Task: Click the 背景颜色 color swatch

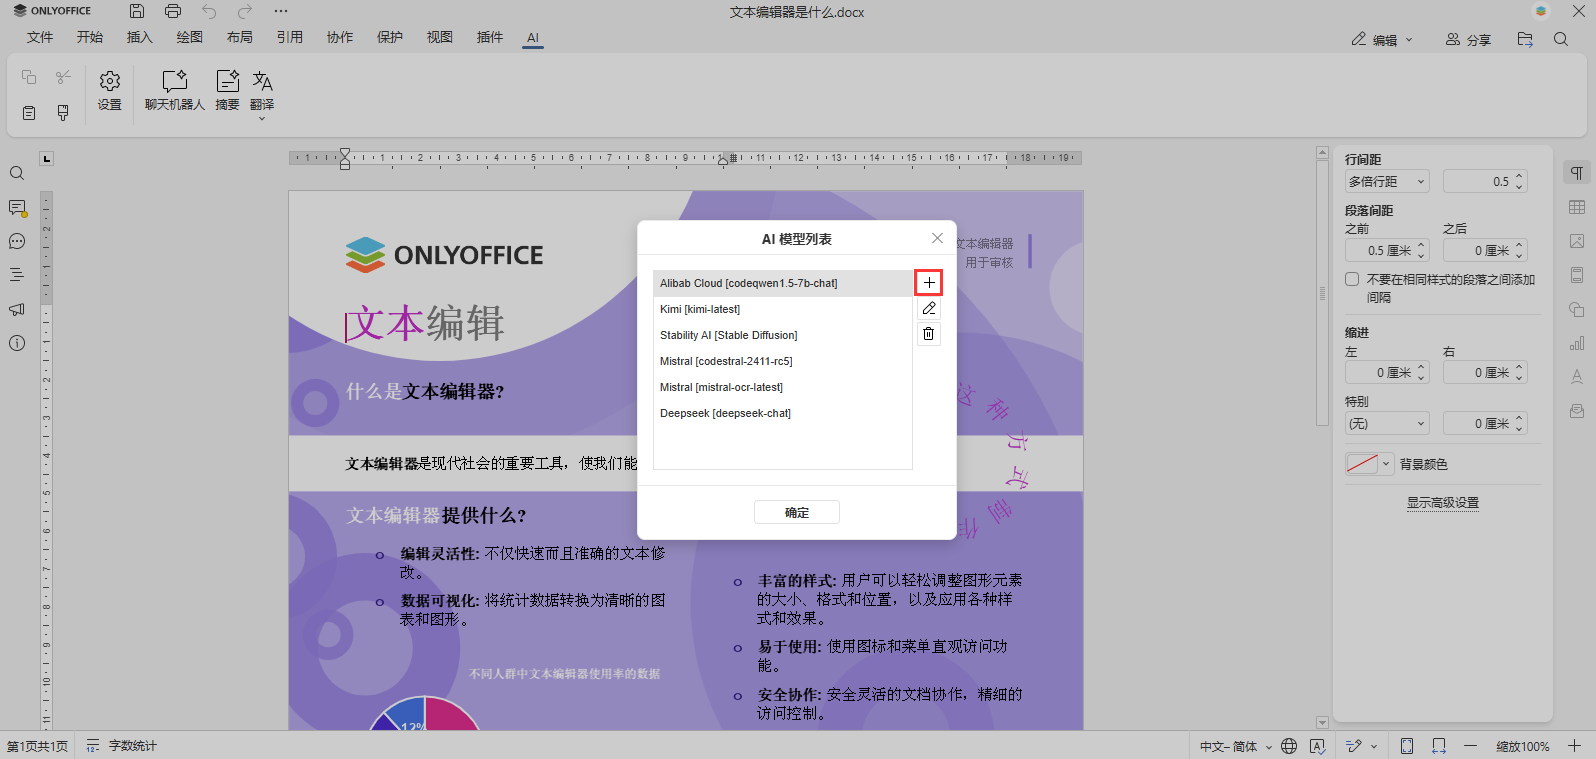Action: [x=1362, y=464]
